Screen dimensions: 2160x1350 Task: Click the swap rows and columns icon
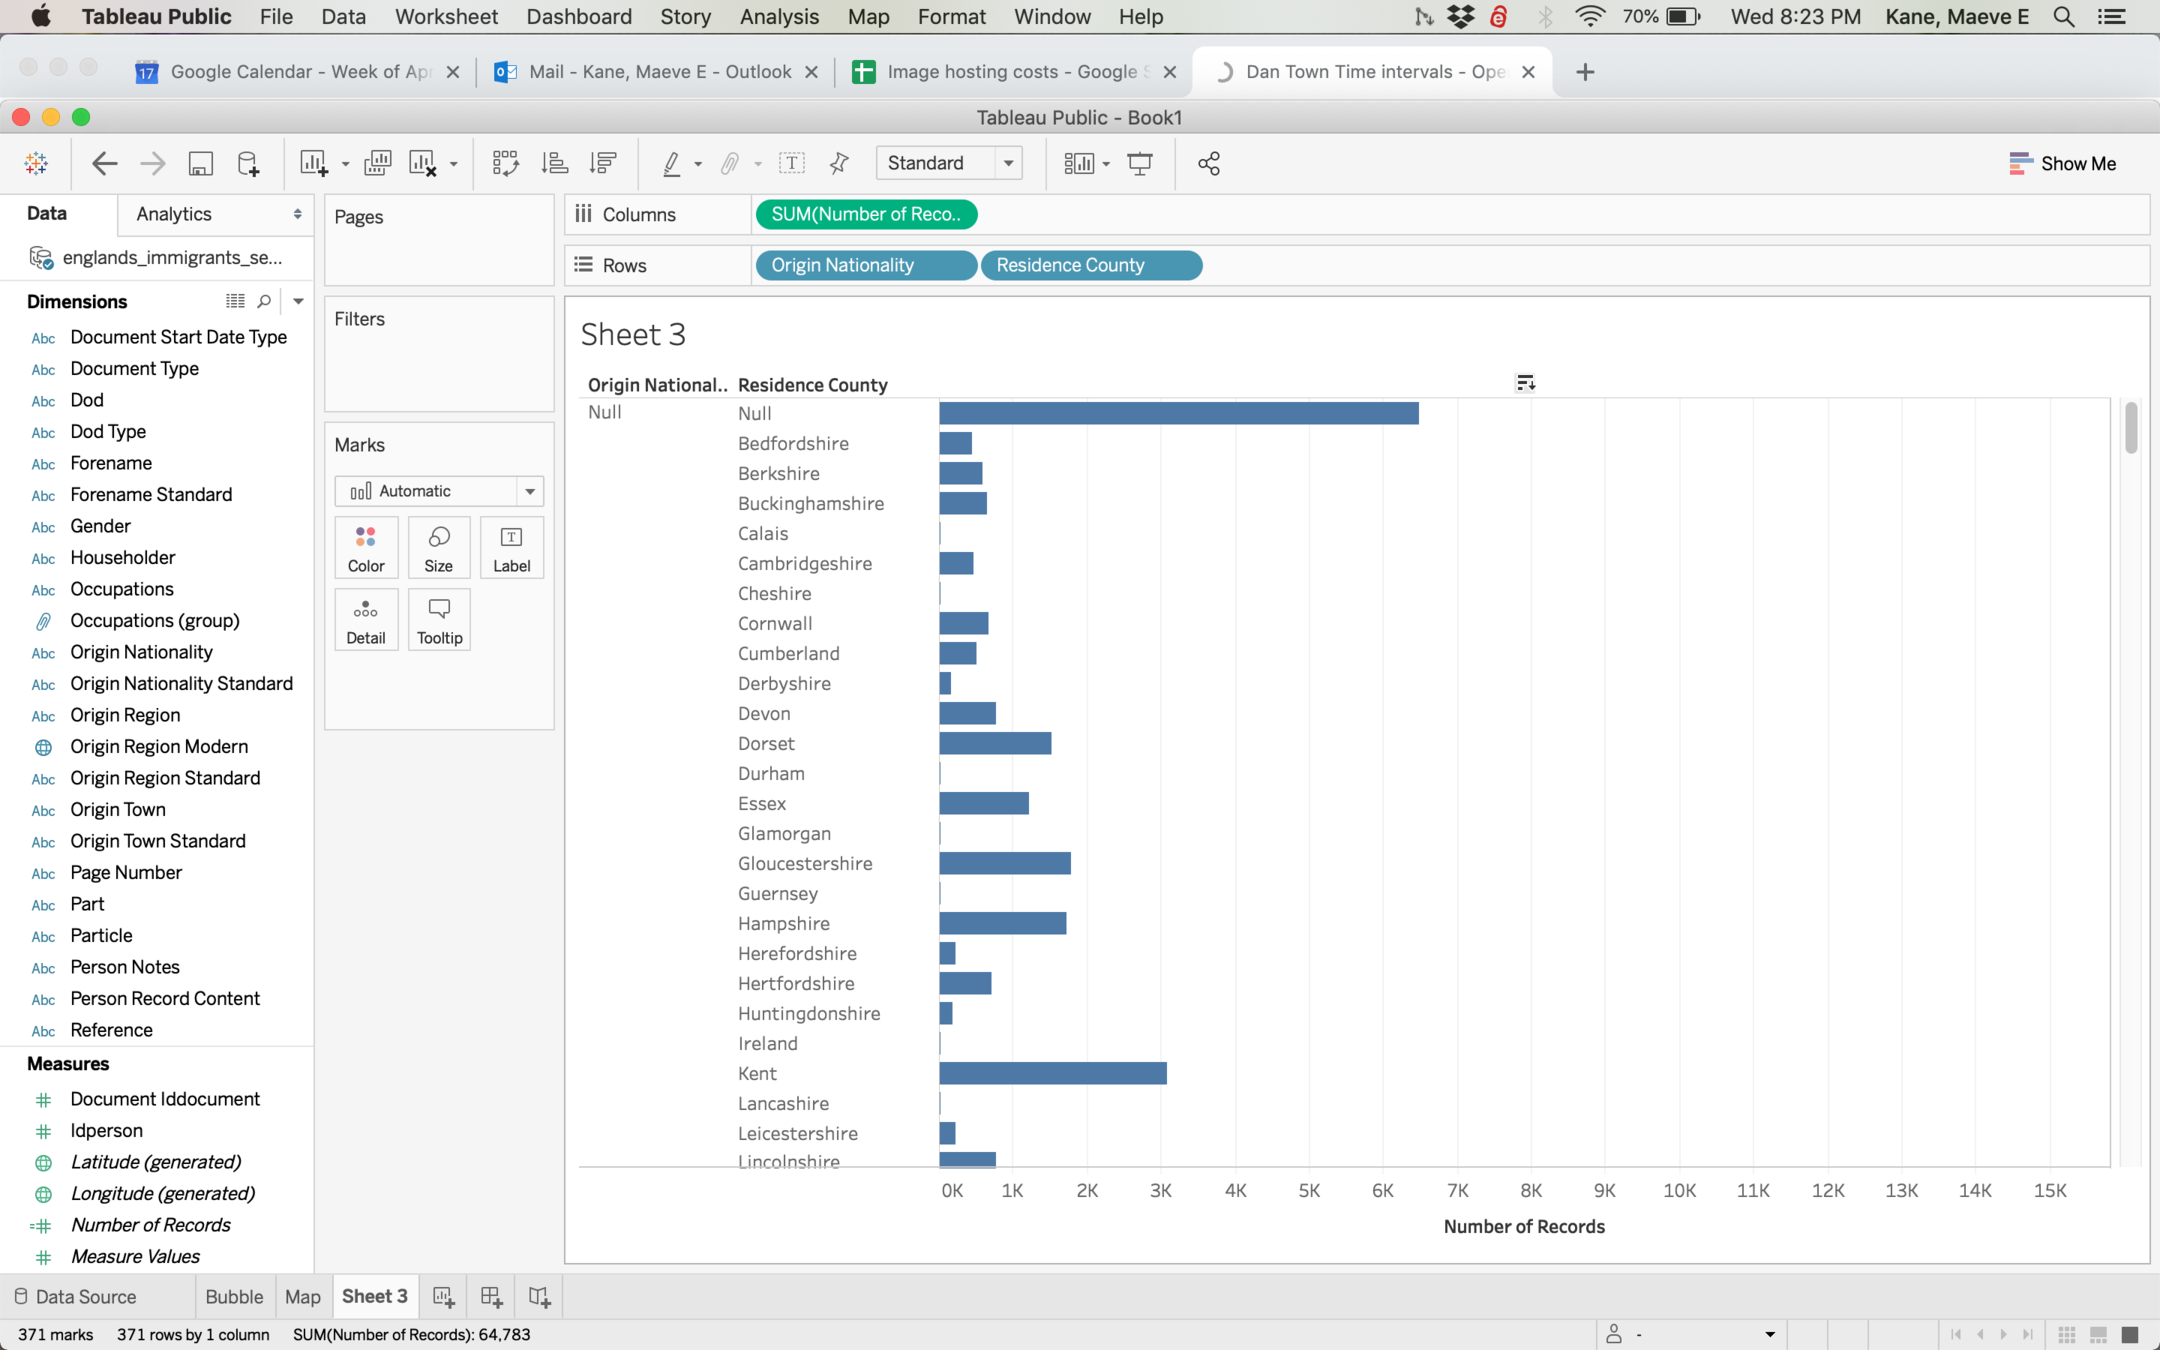[505, 163]
